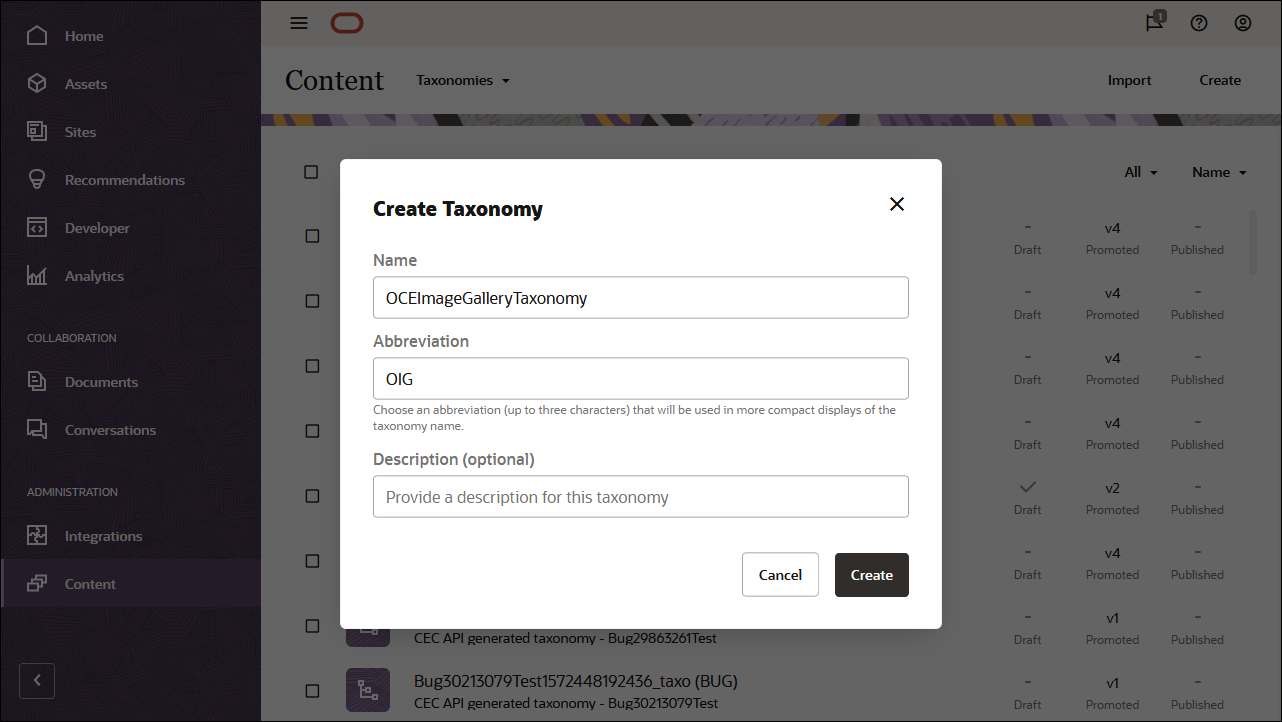Open the Recommendations panel
The height and width of the screenshot is (722, 1282).
click(x=124, y=179)
